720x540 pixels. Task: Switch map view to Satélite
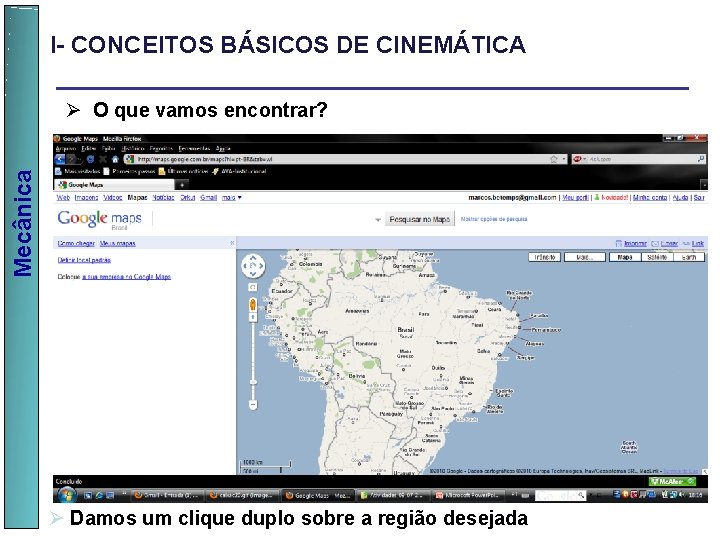[x=657, y=258]
